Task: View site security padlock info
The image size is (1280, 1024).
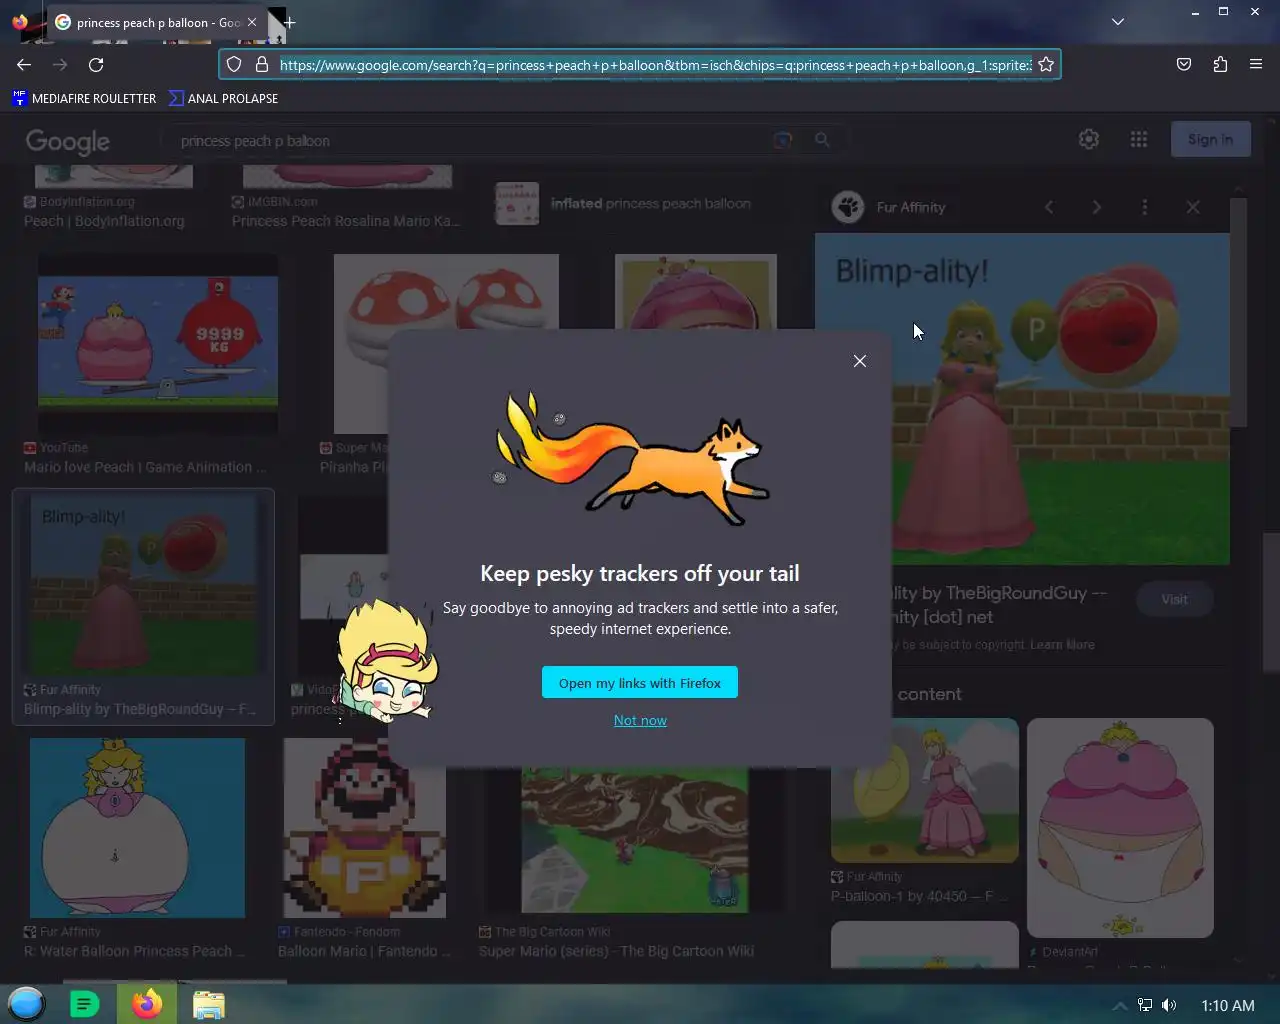Action: 262,64
